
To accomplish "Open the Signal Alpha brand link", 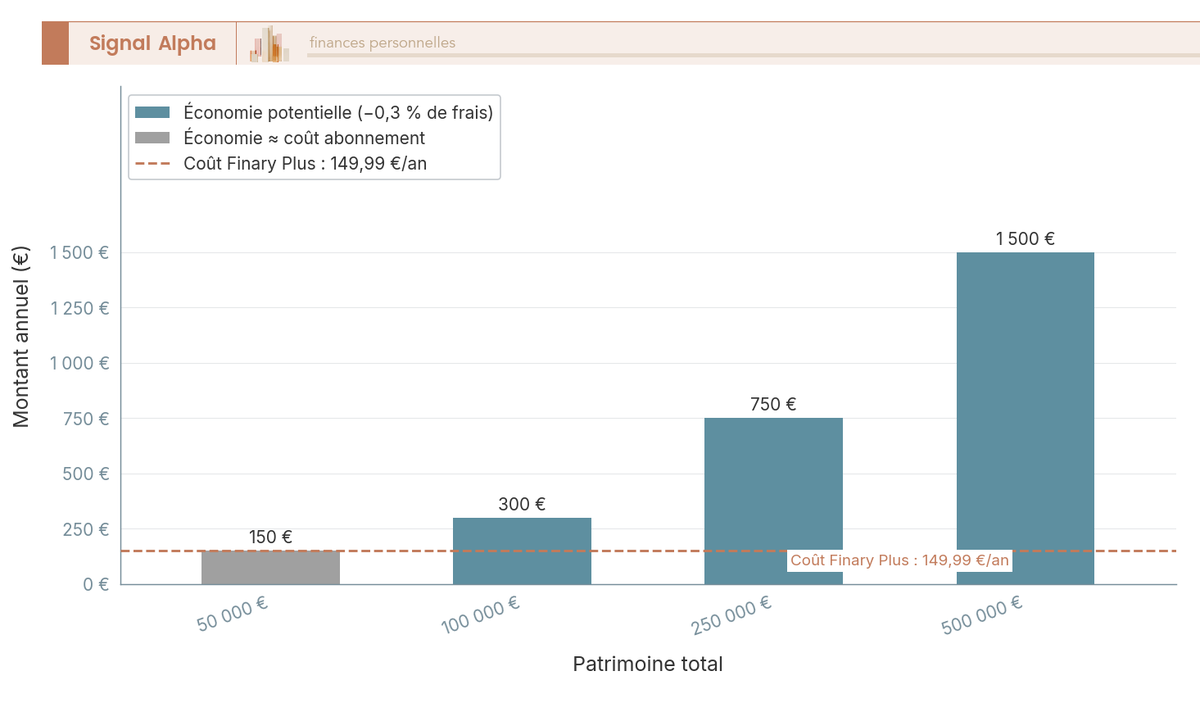I will 152,43.
